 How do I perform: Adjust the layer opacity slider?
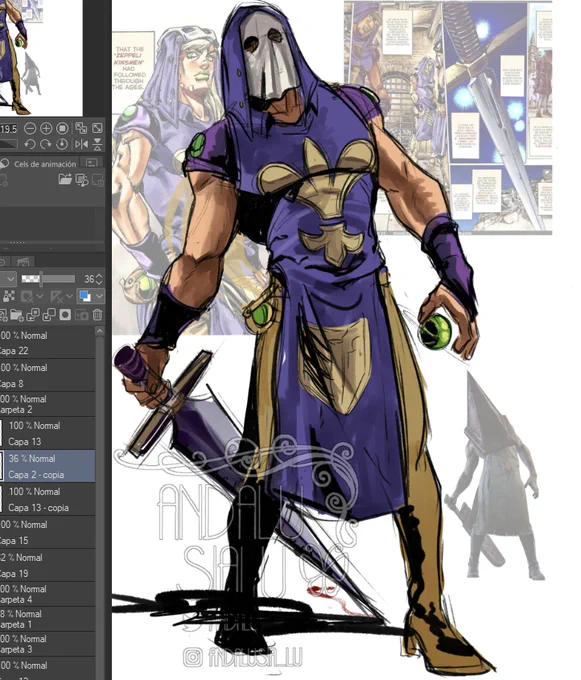(48, 278)
